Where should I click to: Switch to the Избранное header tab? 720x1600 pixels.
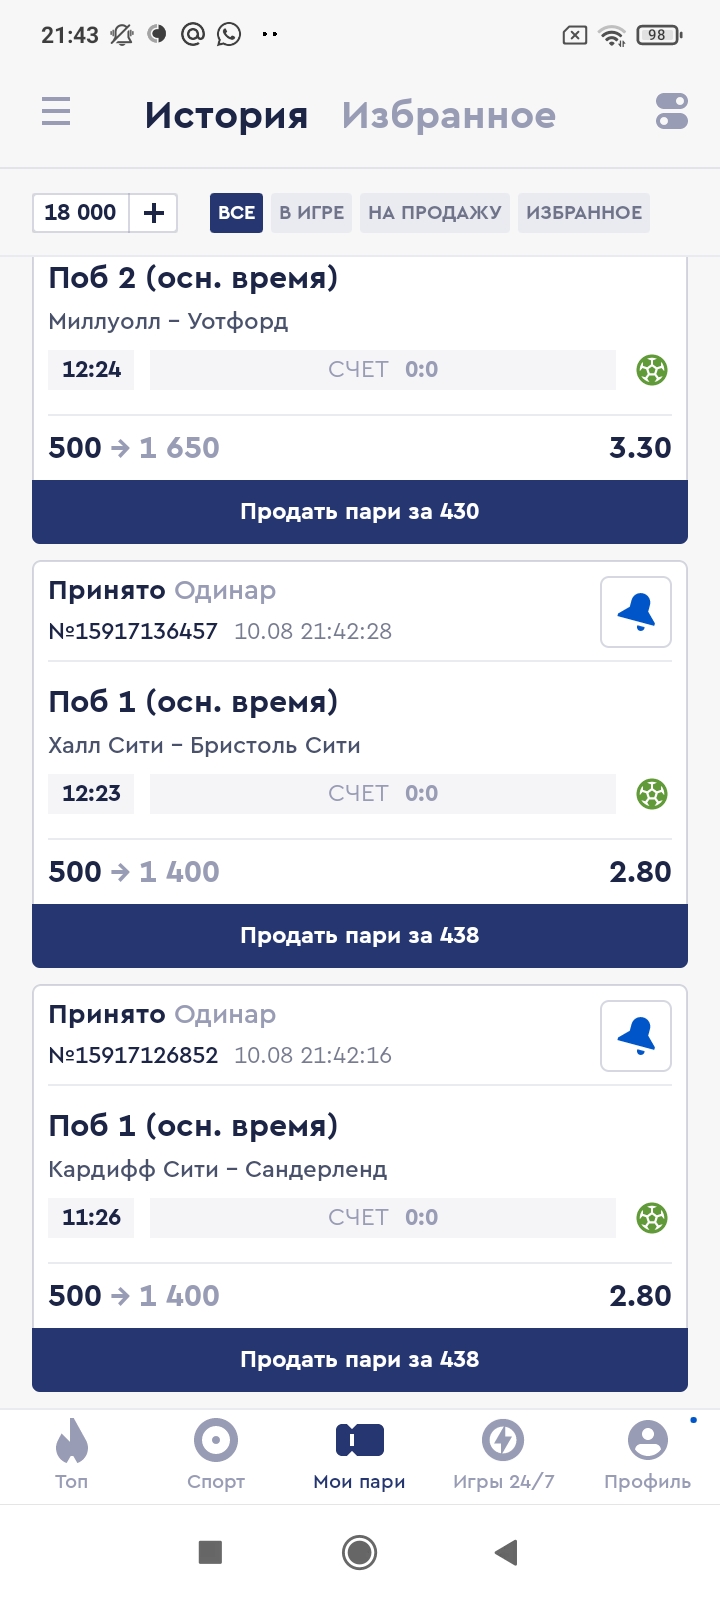[x=448, y=115]
